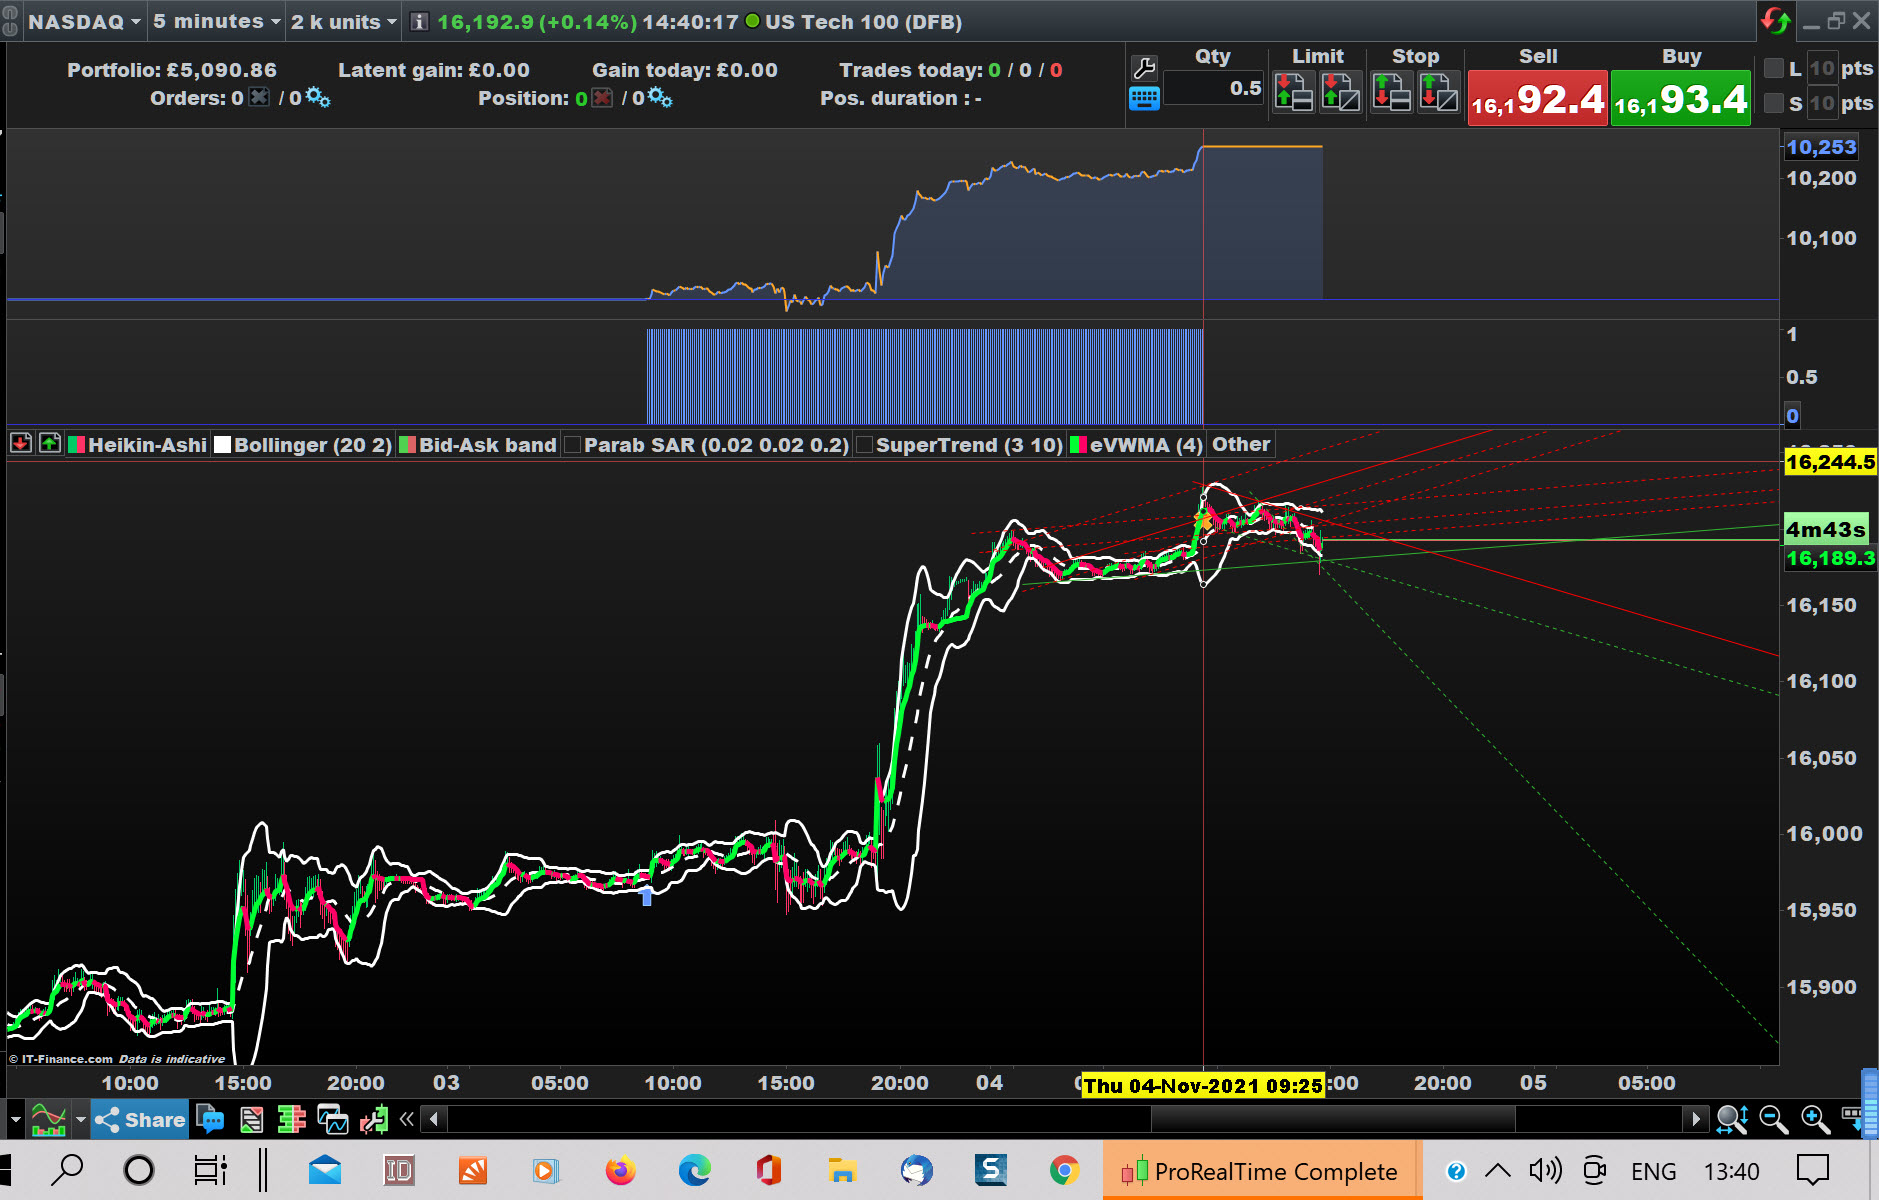Click the auto-fit zoom magnifier icon
Viewport: 1879px width, 1200px height.
pyautogui.click(x=1732, y=1119)
